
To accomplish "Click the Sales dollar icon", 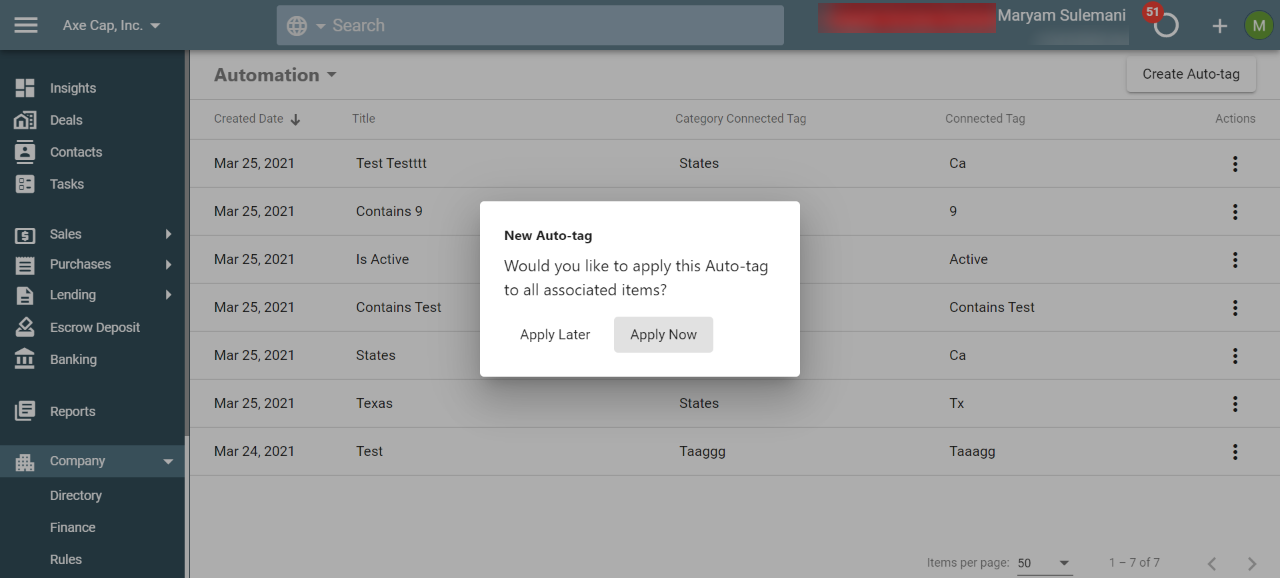I will point(25,234).
